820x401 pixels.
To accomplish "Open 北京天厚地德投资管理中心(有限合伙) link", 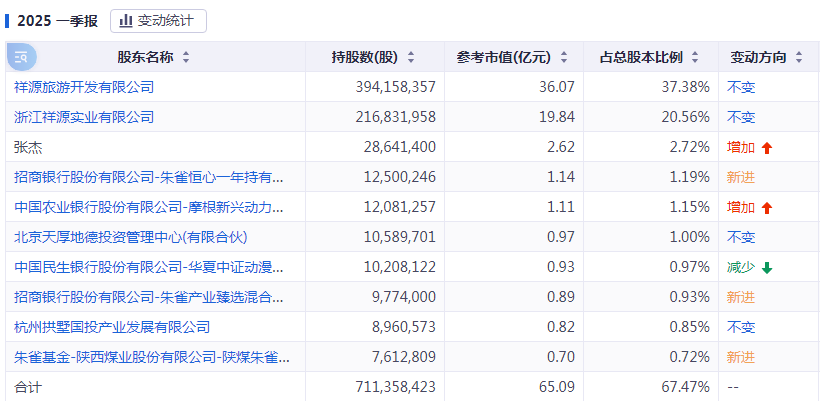I will 131,237.
